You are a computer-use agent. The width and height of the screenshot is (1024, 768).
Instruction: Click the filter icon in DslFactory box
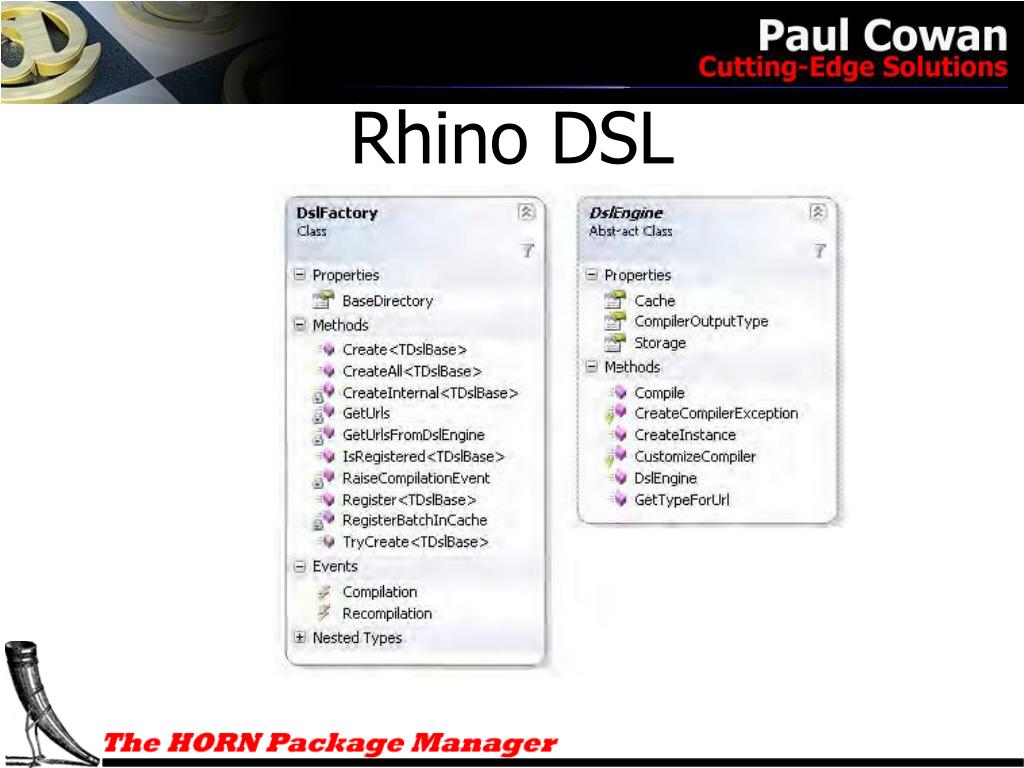(x=528, y=250)
